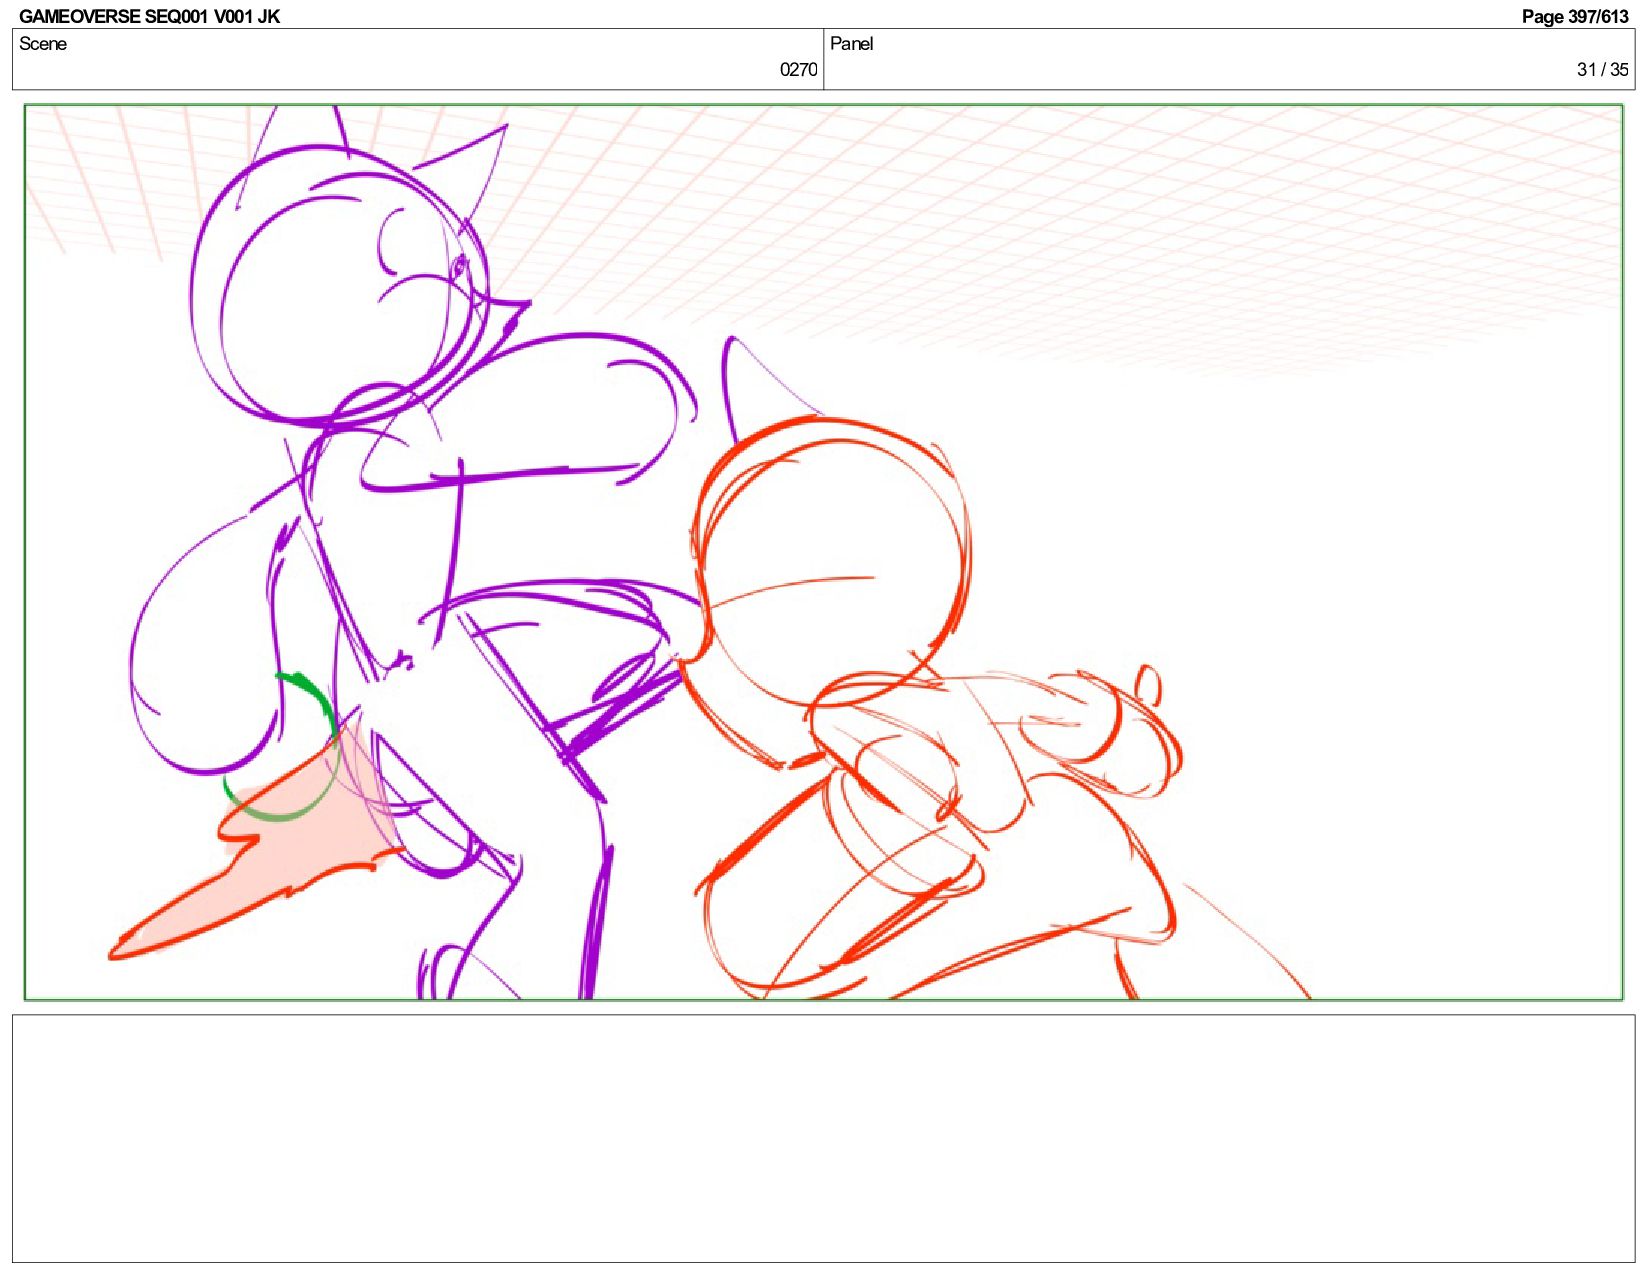The height and width of the screenshot is (1275, 1650).
Task: Click the panel count 31 / 35
Action: click(x=1602, y=69)
